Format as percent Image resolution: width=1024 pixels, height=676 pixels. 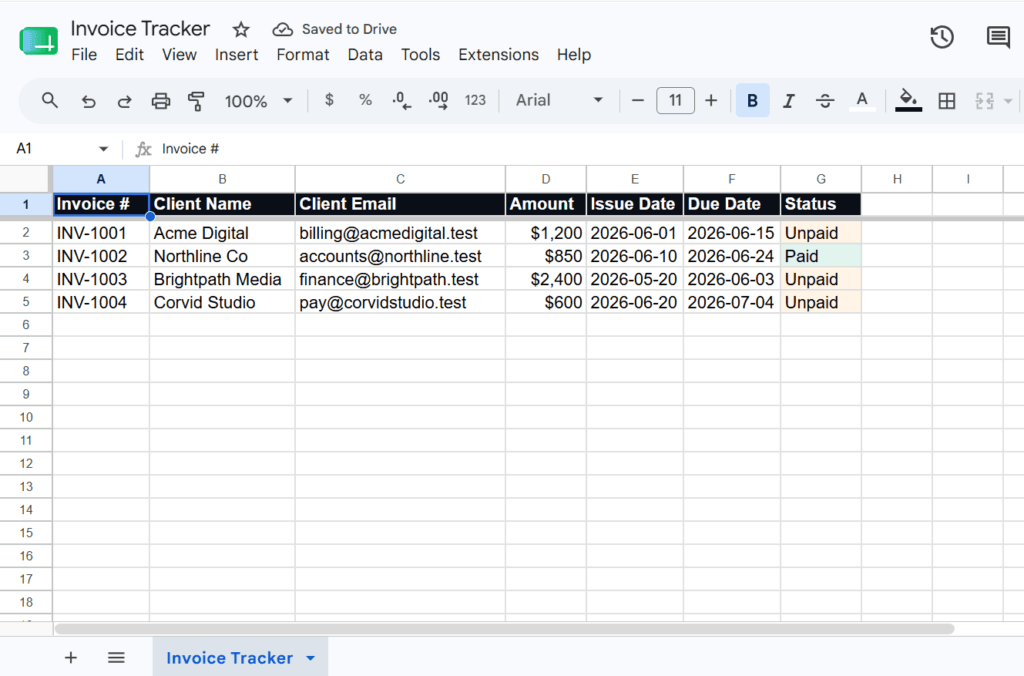(365, 100)
